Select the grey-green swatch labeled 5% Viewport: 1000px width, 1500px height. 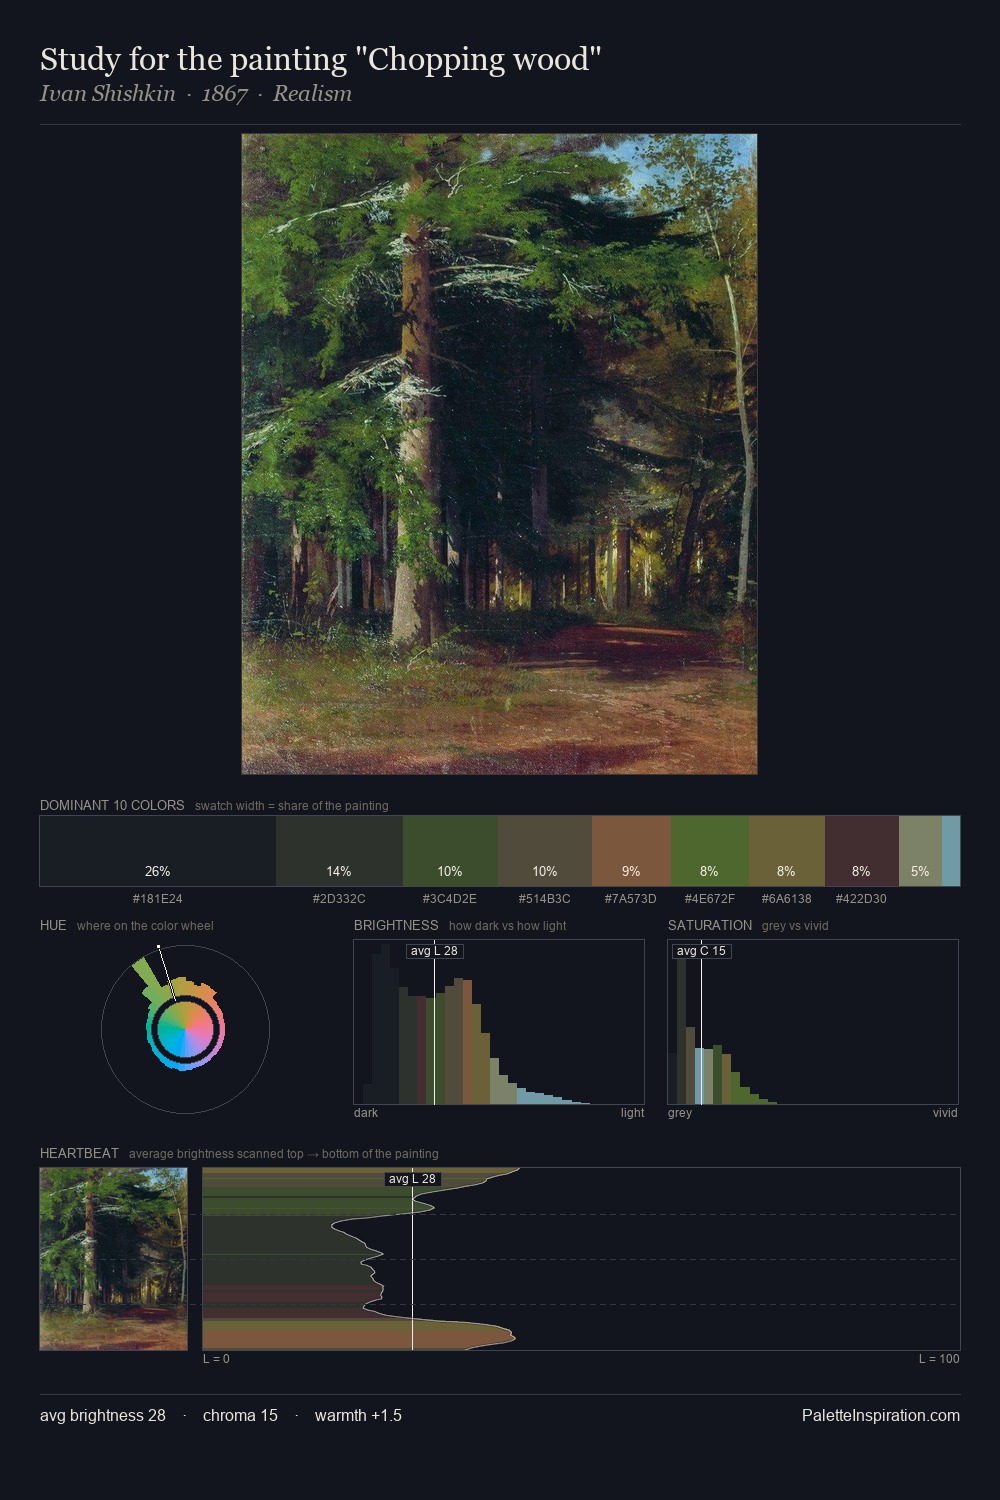coord(920,851)
